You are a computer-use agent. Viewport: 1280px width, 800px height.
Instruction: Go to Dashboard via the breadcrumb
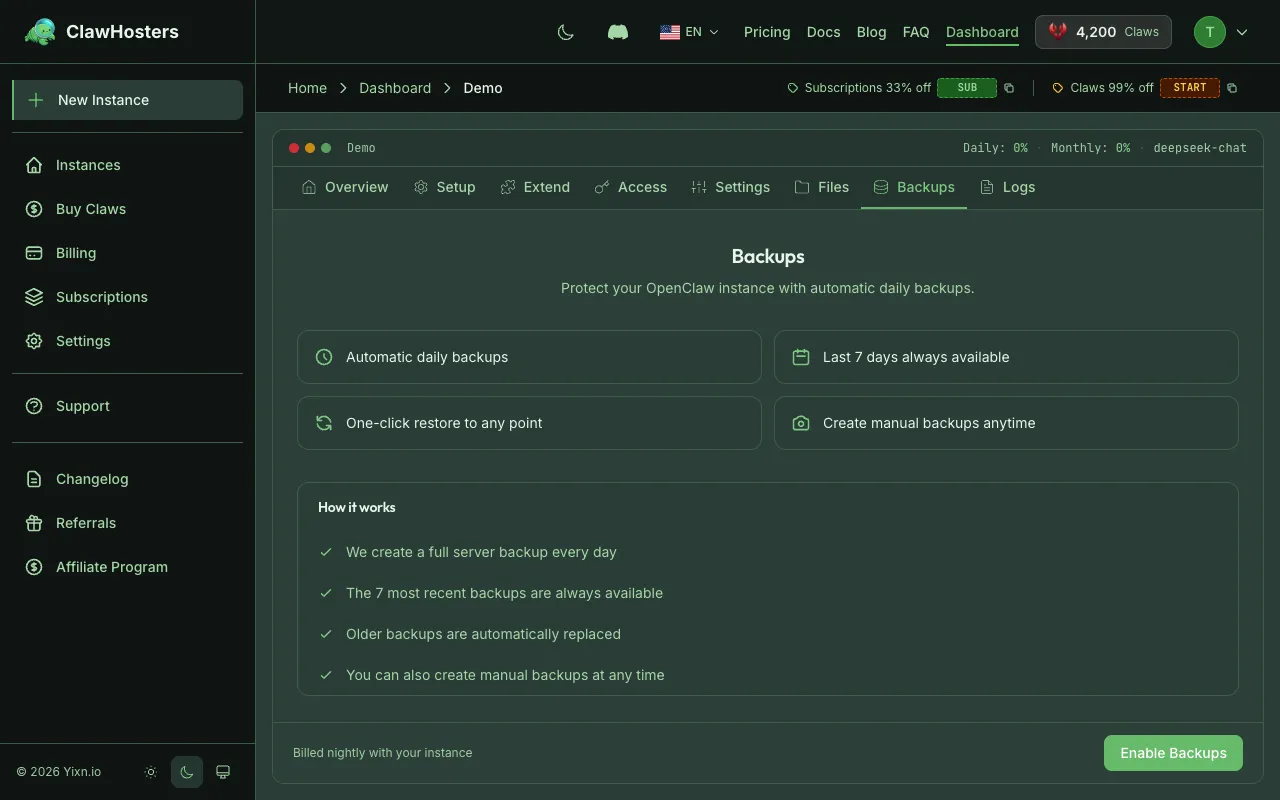click(394, 88)
